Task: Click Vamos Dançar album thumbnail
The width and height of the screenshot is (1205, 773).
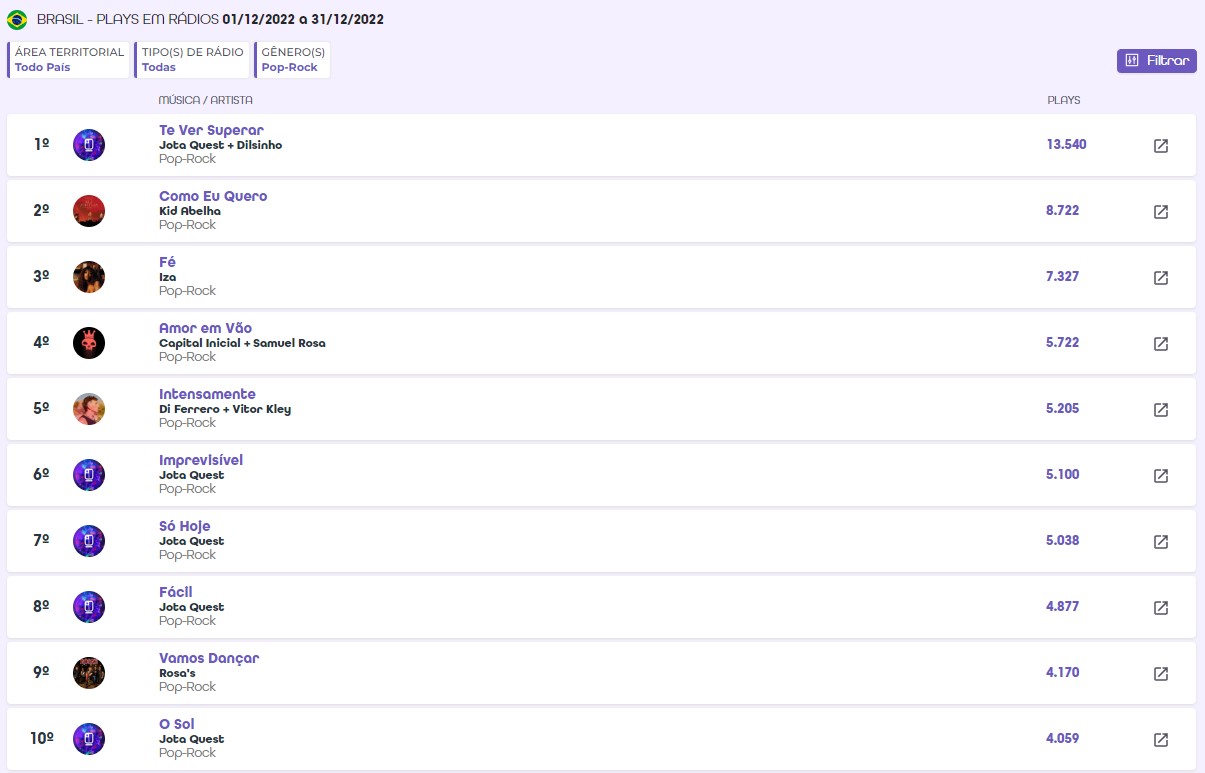Action: pos(89,673)
